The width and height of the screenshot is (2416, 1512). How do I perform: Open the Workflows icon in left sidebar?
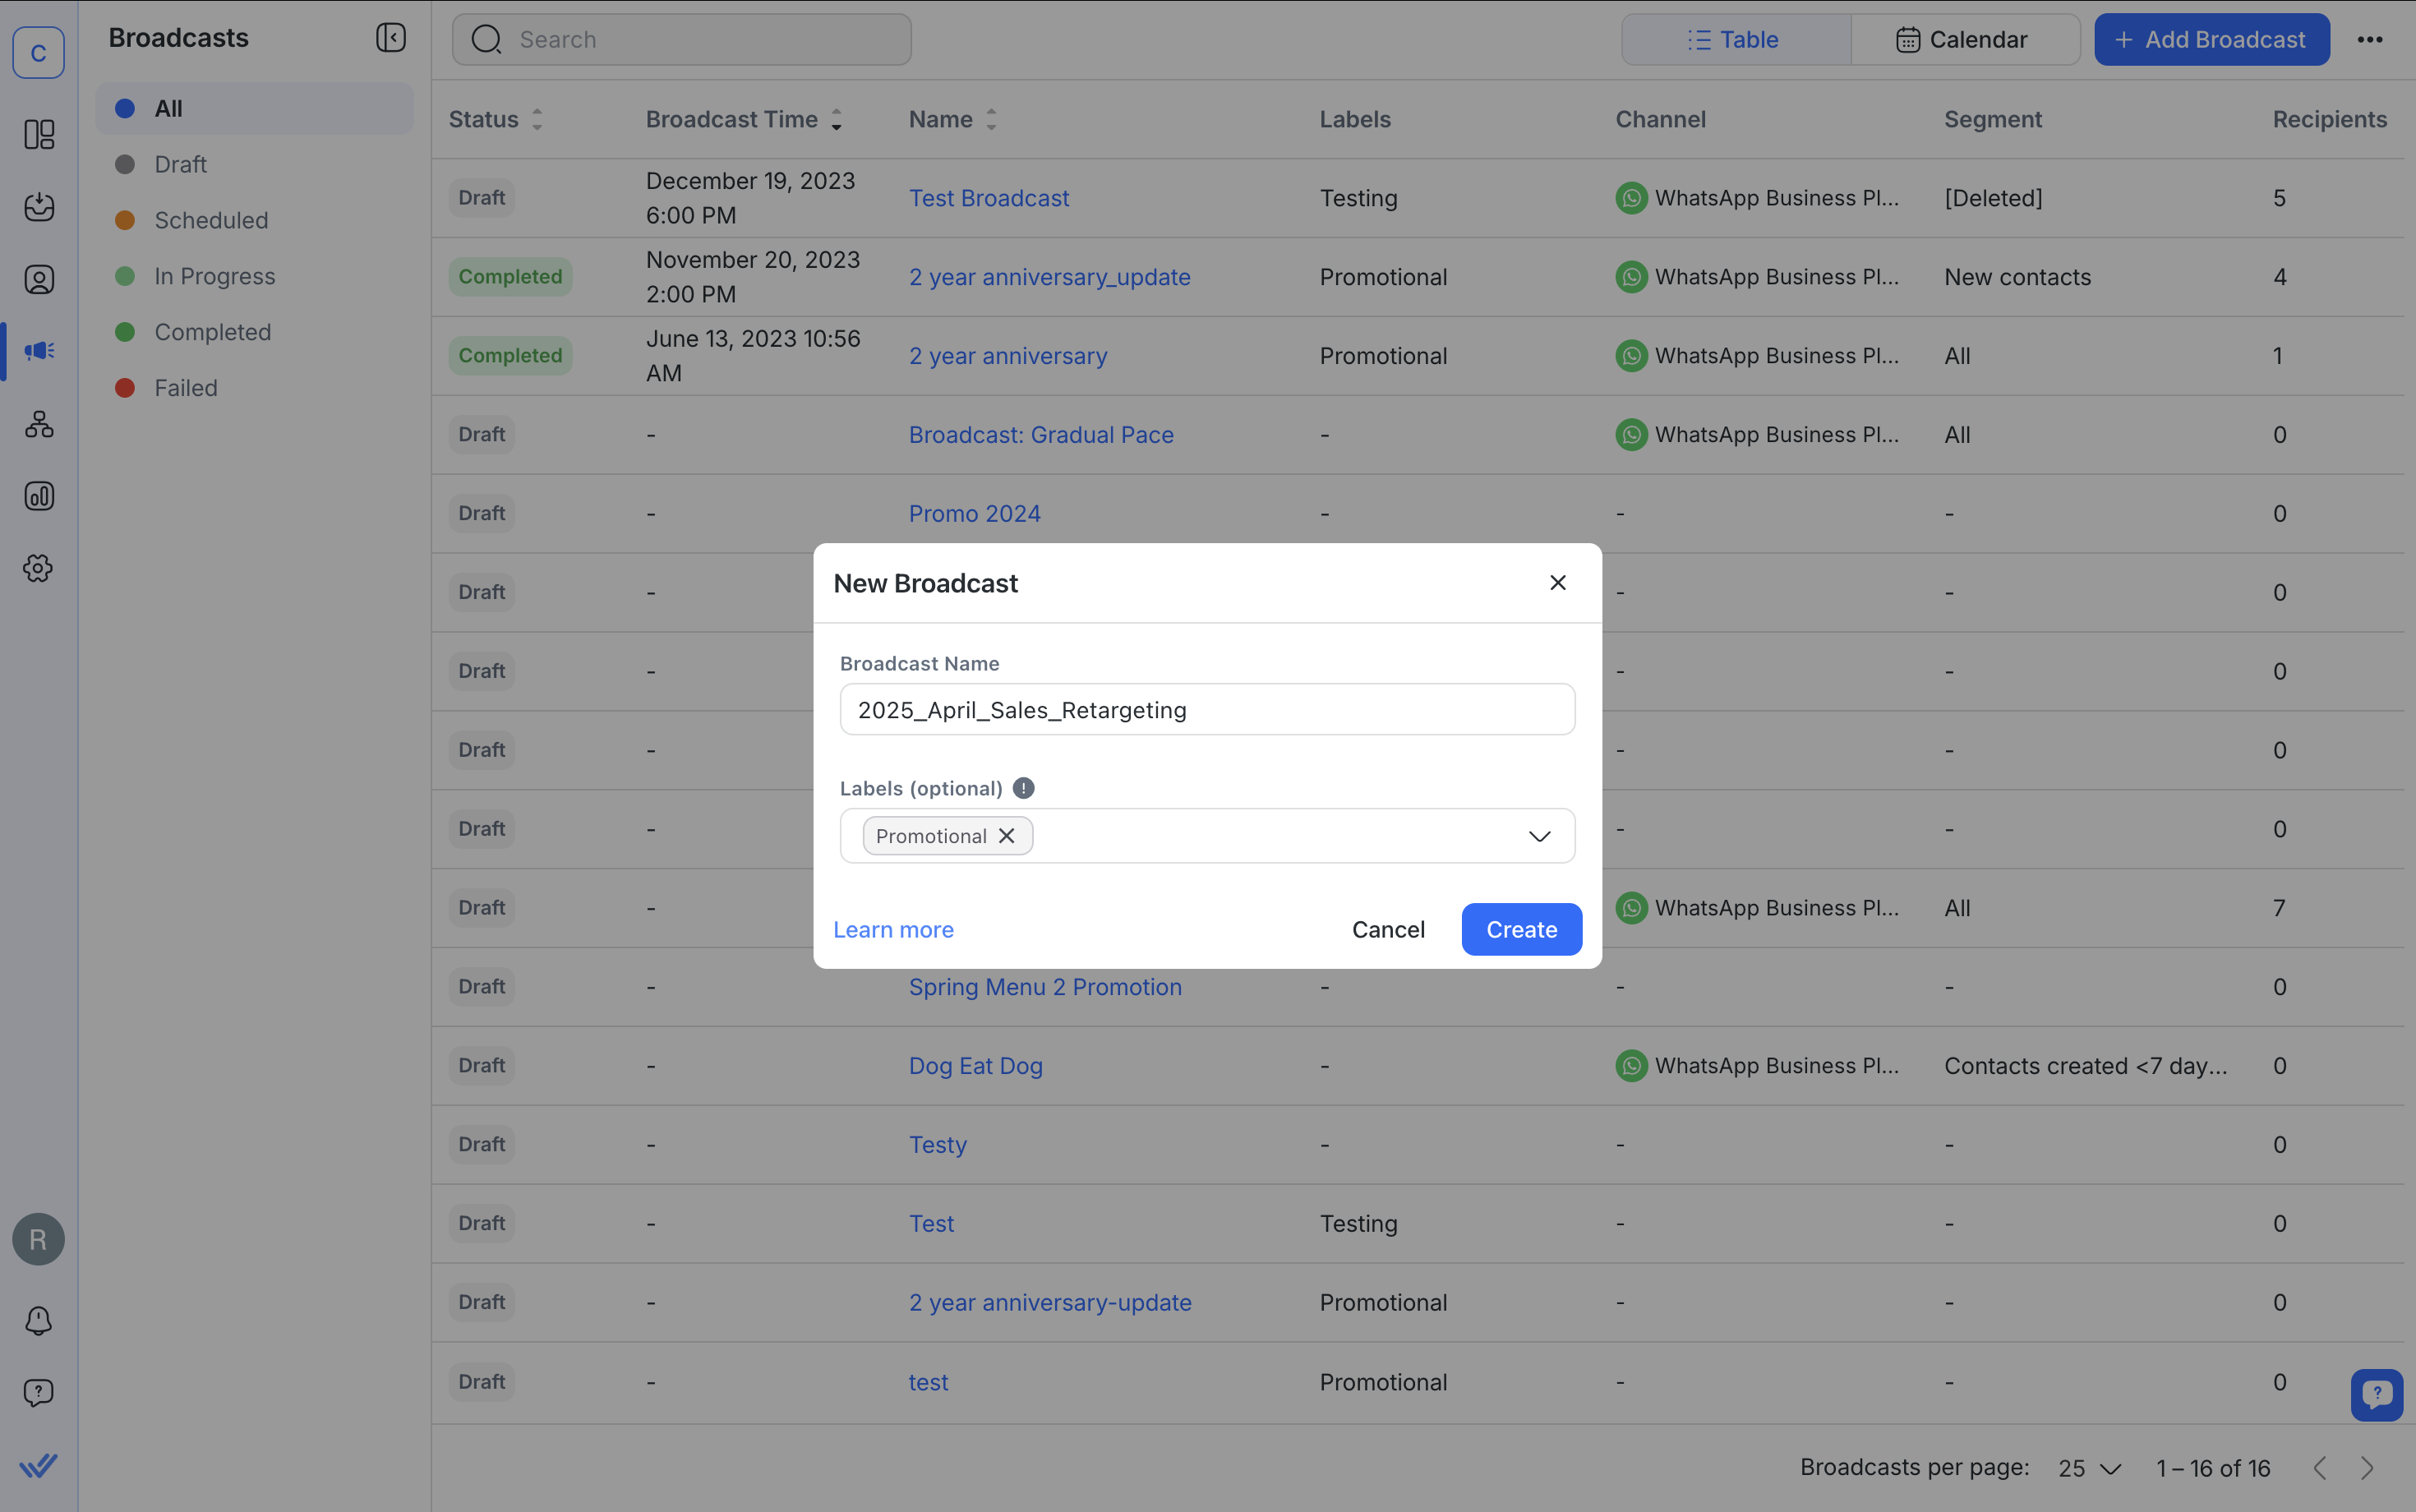pyautogui.click(x=39, y=424)
